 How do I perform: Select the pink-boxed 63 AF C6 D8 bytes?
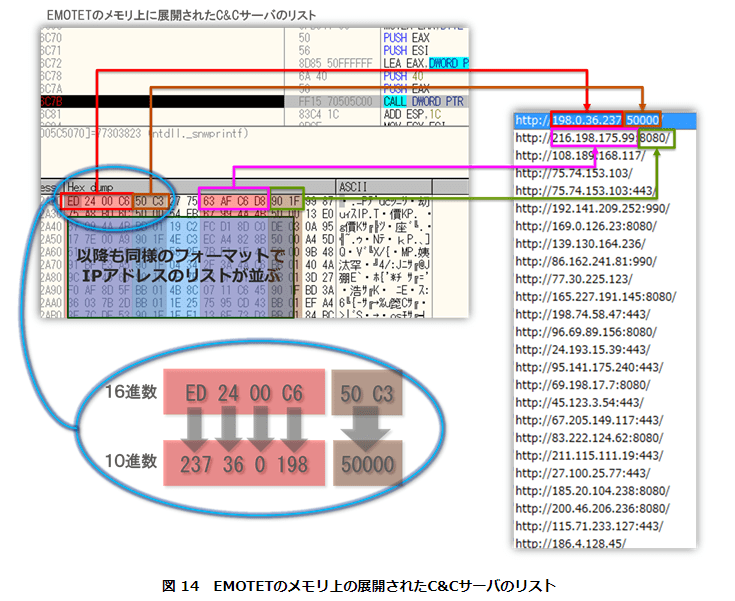[233, 201]
